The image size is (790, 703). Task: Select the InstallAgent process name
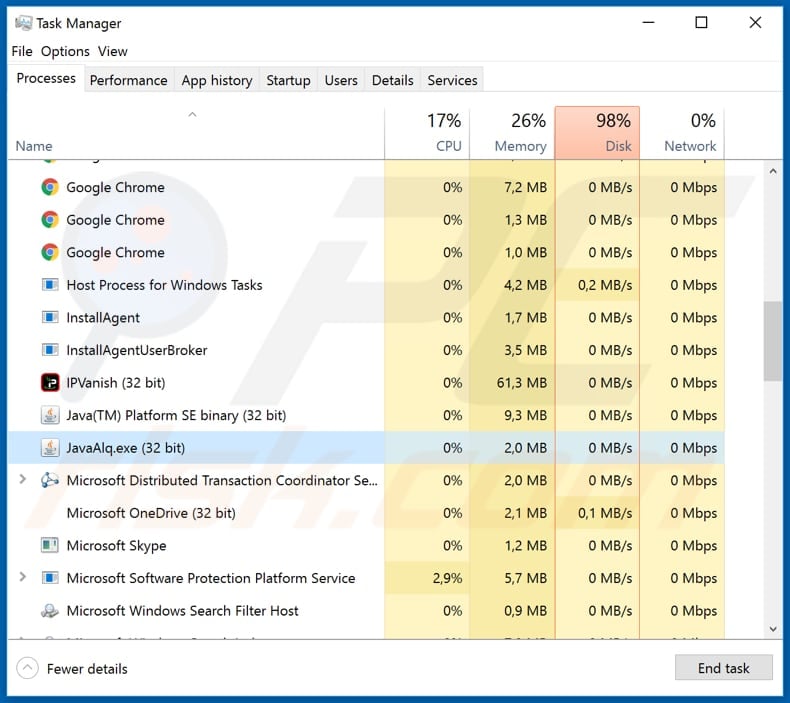point(103,318)
